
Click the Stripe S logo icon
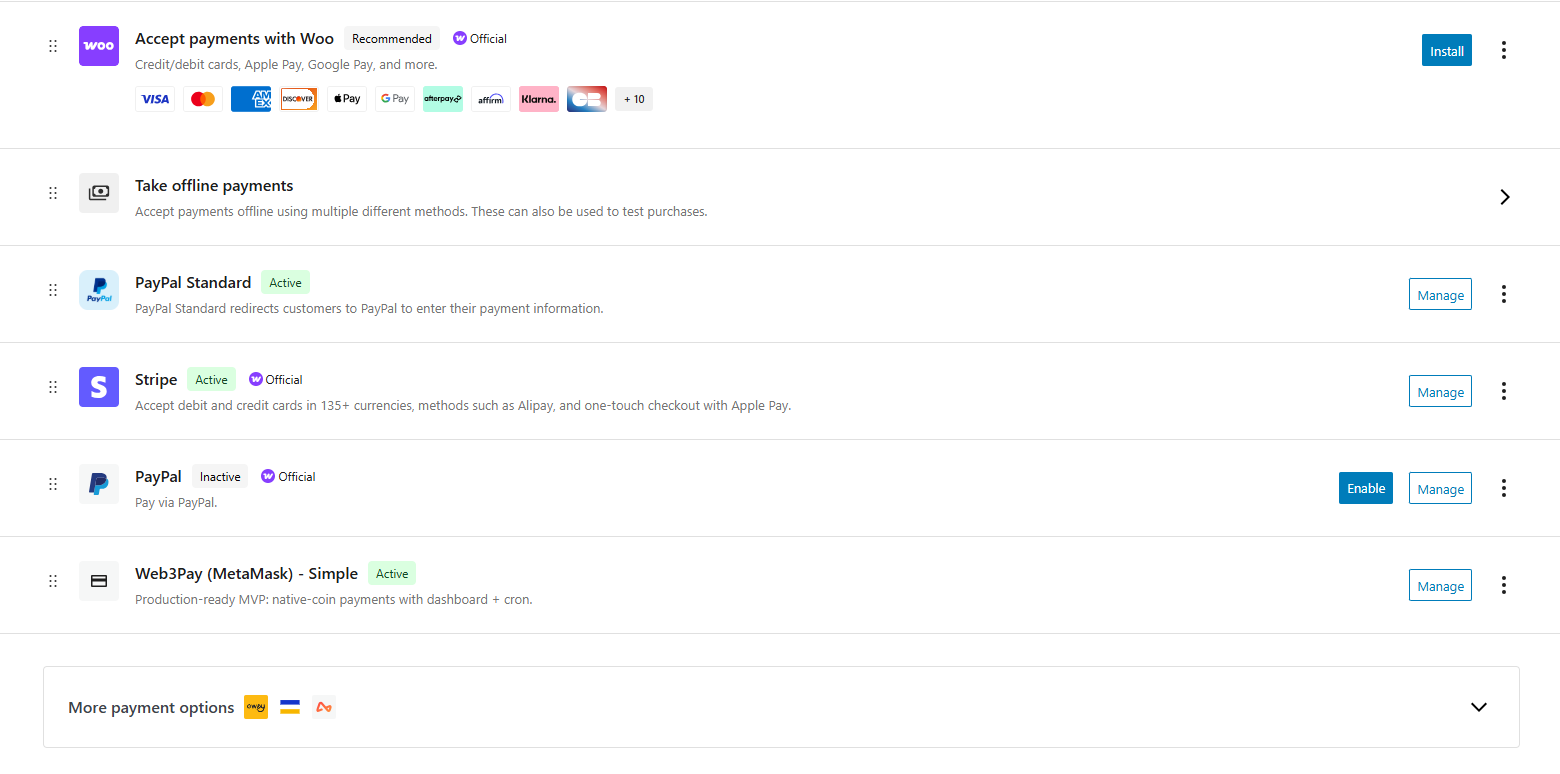(99, 387)
